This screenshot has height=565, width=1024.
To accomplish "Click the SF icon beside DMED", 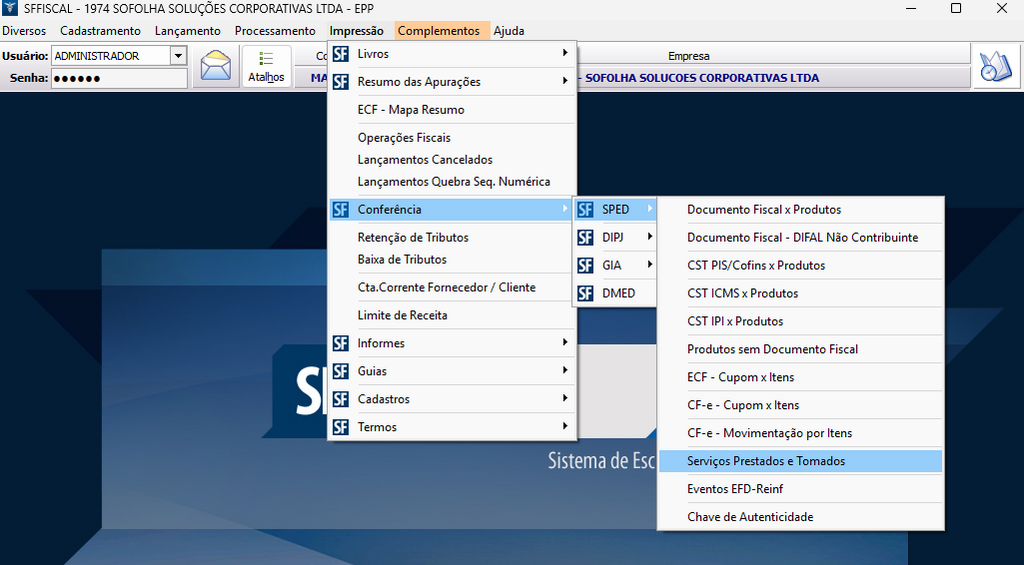I will pos(585,293).
